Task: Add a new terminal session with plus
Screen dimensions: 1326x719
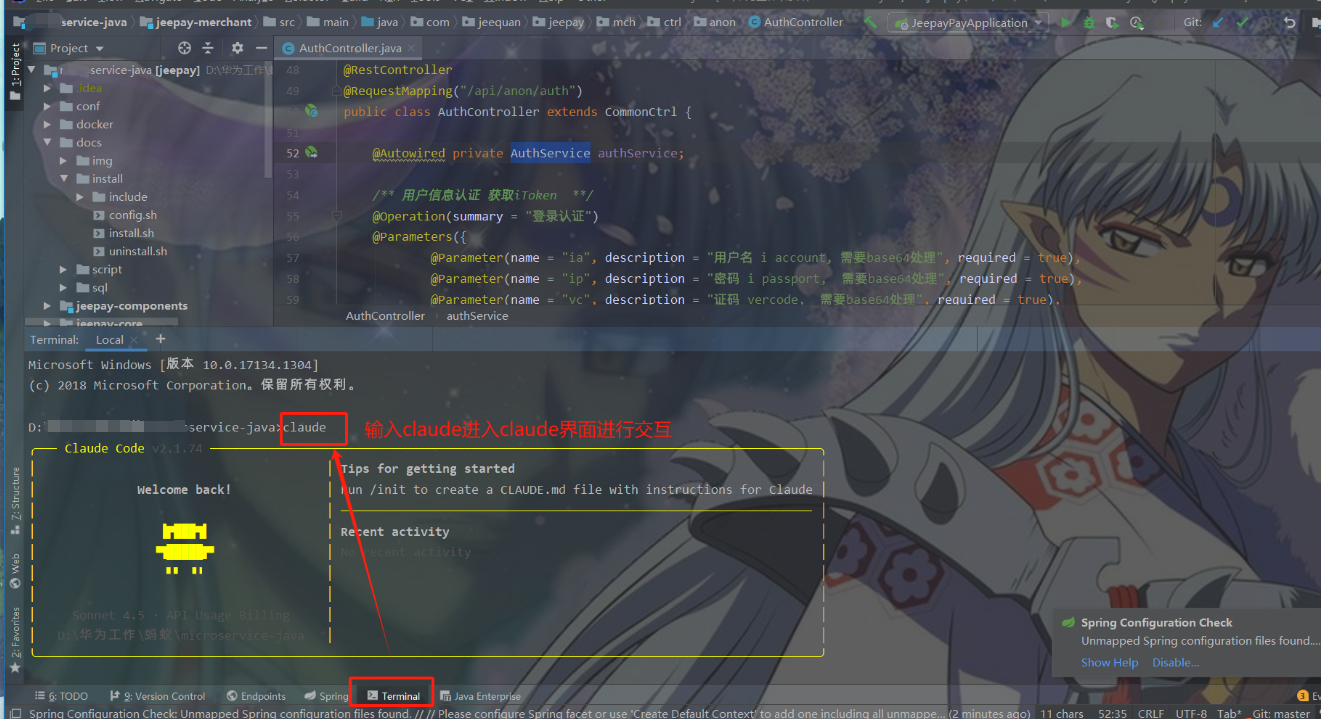Action: tap(160, 339)
